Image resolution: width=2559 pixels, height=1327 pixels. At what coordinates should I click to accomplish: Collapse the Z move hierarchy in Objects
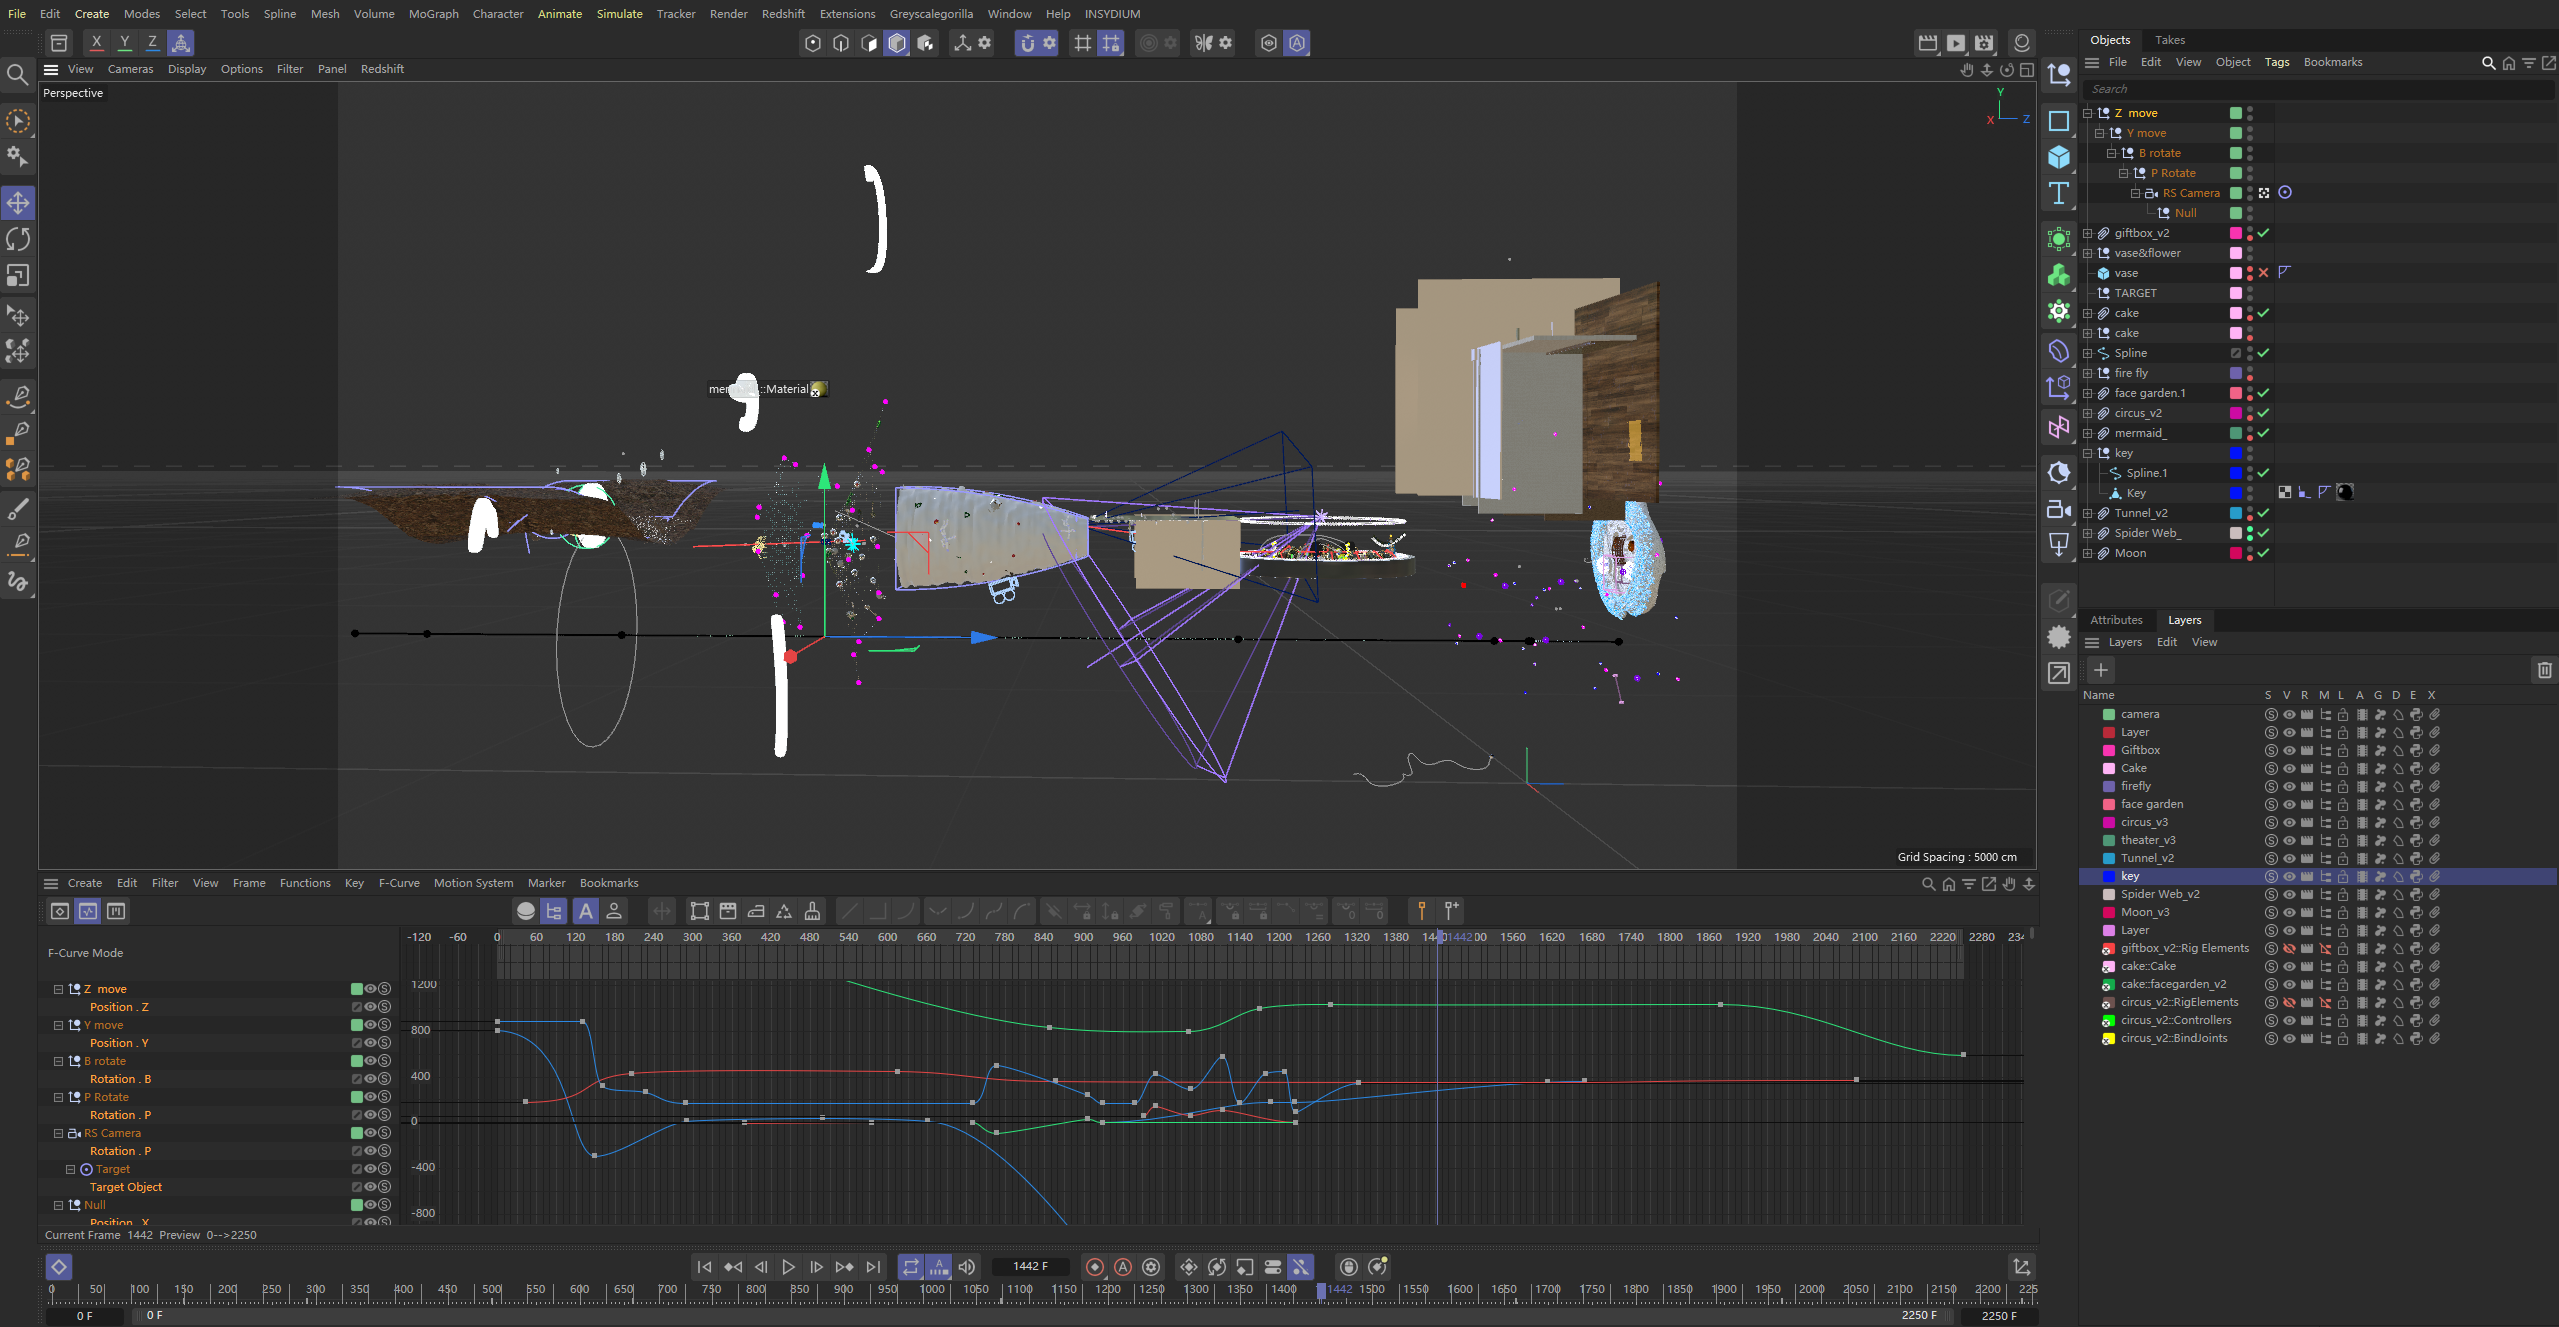pos(2088,113)
